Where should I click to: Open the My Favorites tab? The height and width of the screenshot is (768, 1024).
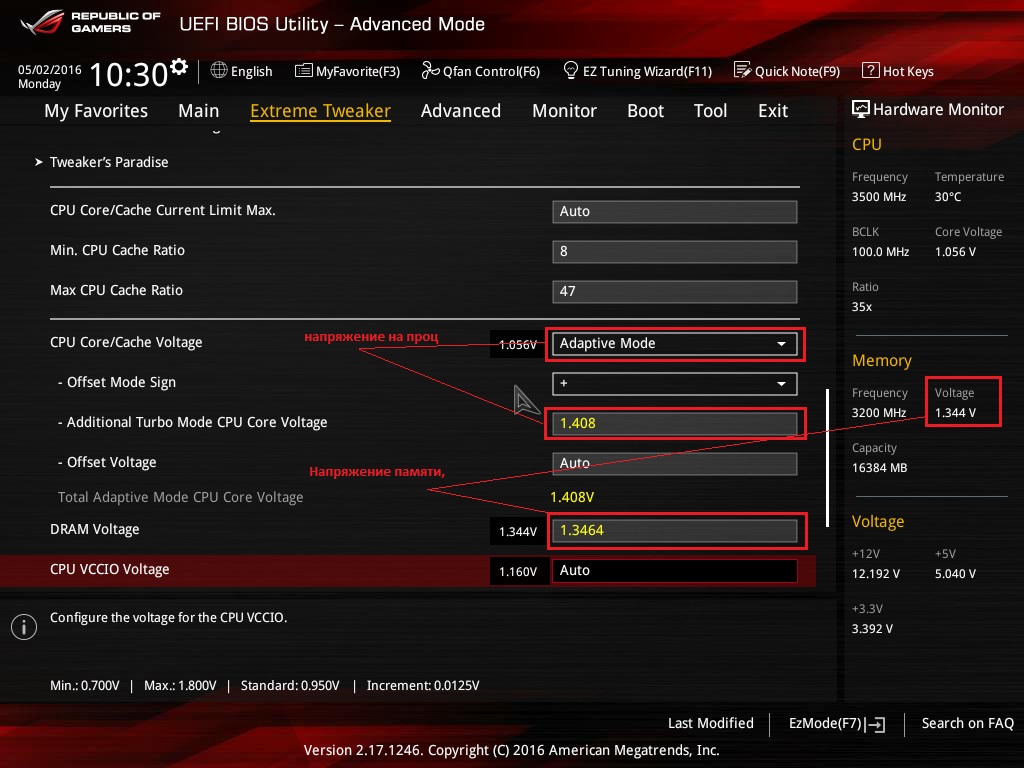(x=96, y=111)
